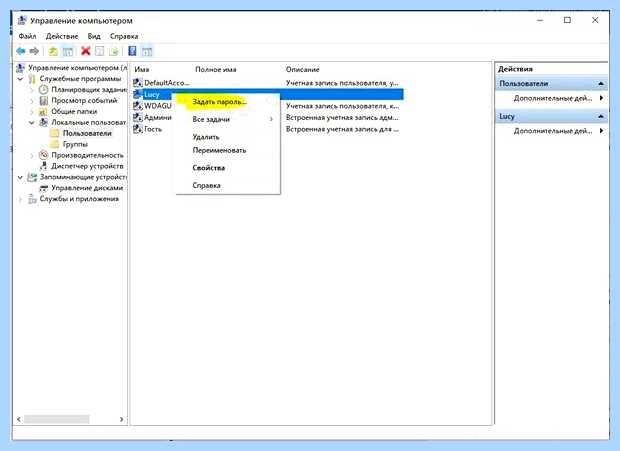Click the Админи user account icon
The height and width of the screenshot is (451, 620).
(138, 117)
